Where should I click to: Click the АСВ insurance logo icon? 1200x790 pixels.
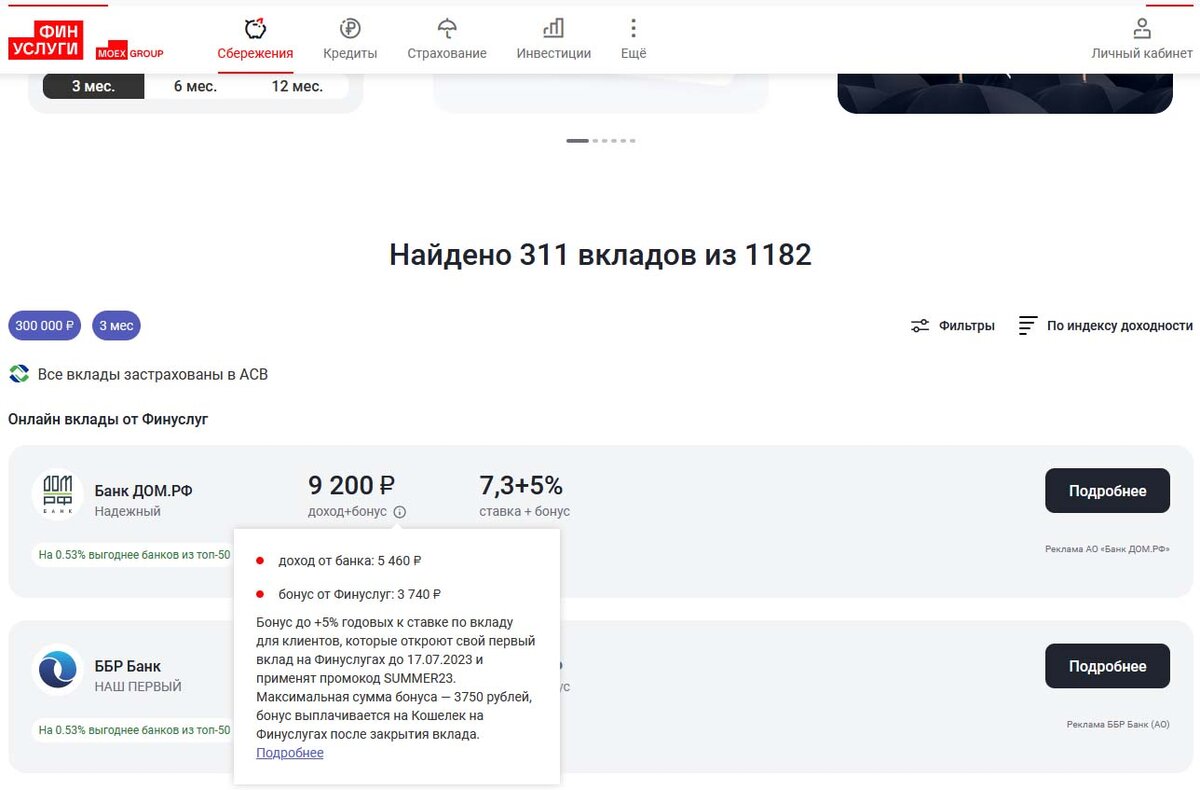pyautogui.click(x=19, y=375)
